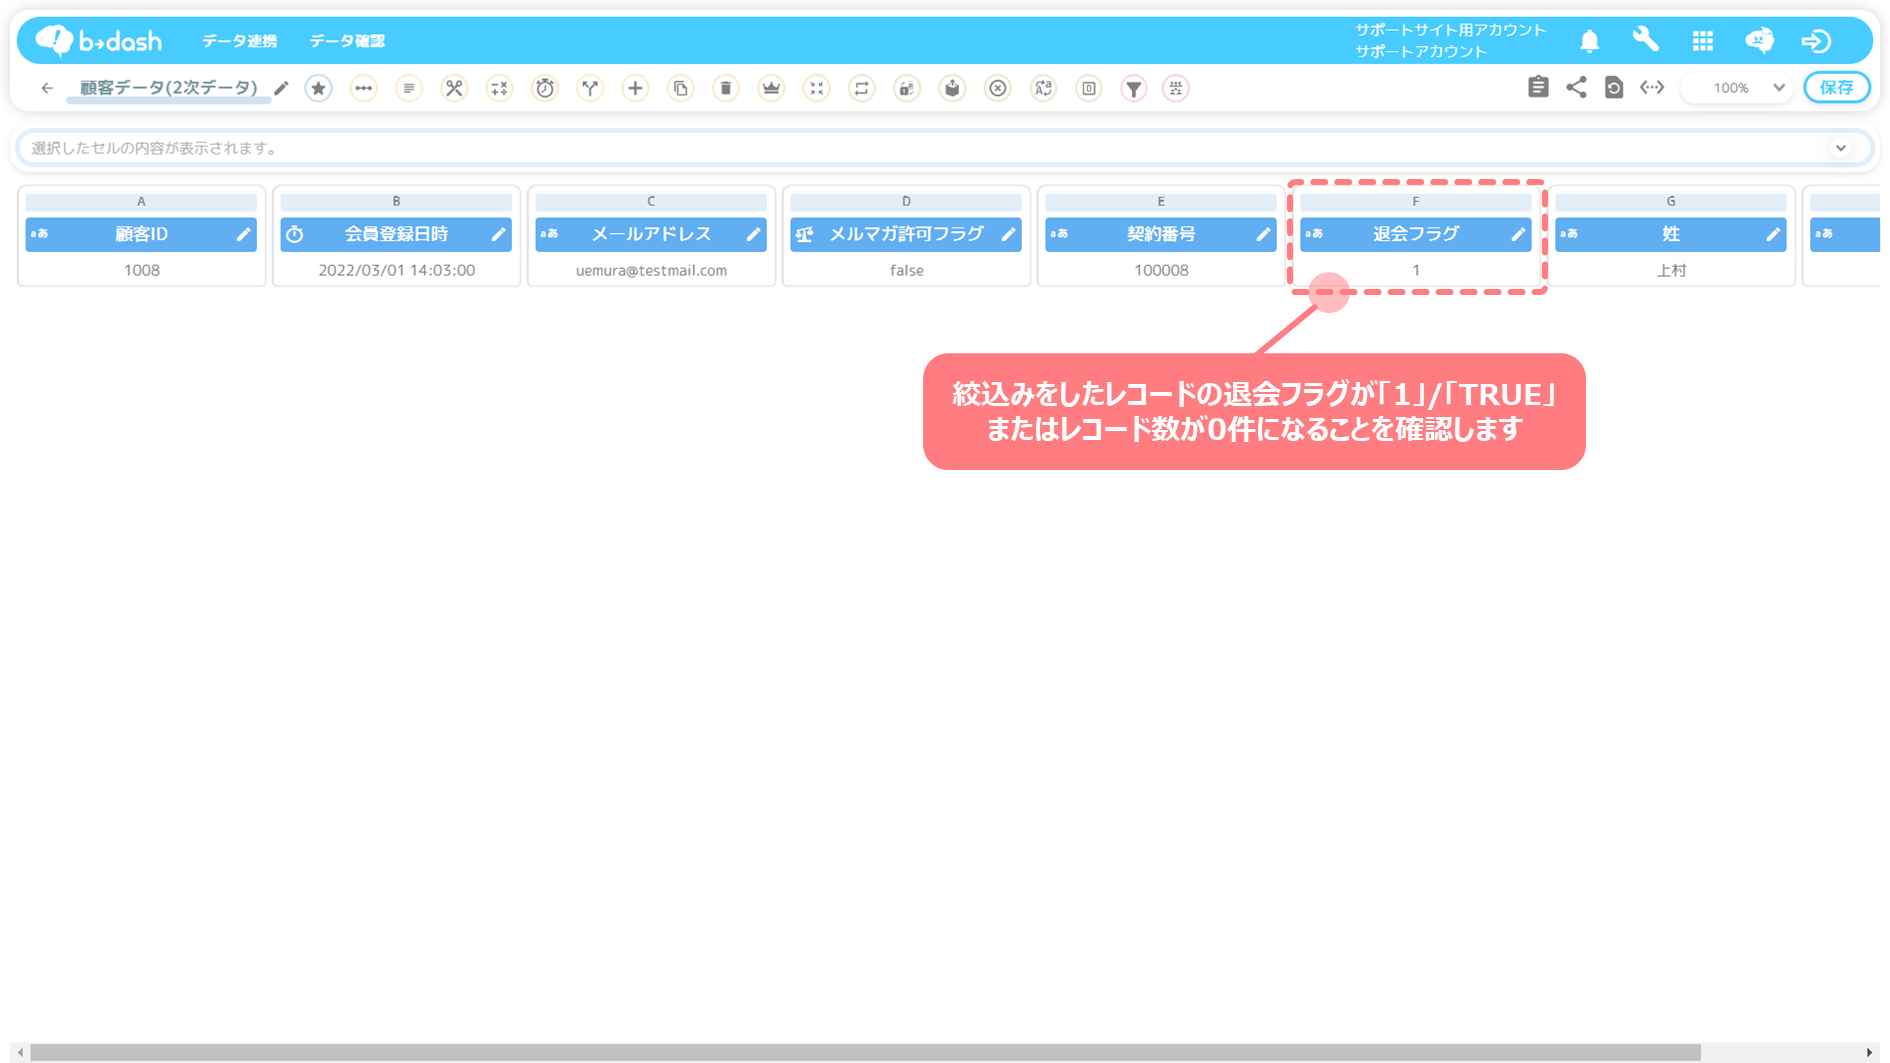The width and height of the screenshot is (1890, 1063).
Task: Select the crown ranking toolbar icon
Action: (x=771, y=88)
